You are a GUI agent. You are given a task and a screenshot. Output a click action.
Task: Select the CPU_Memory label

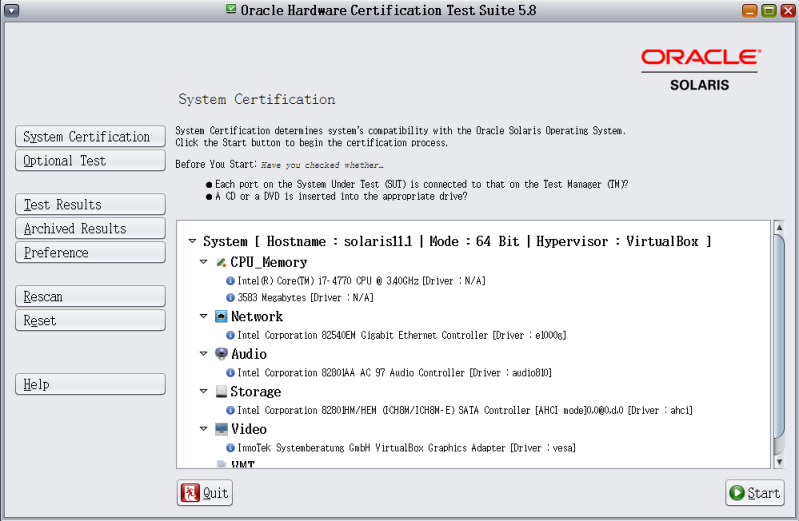[269, 262]
